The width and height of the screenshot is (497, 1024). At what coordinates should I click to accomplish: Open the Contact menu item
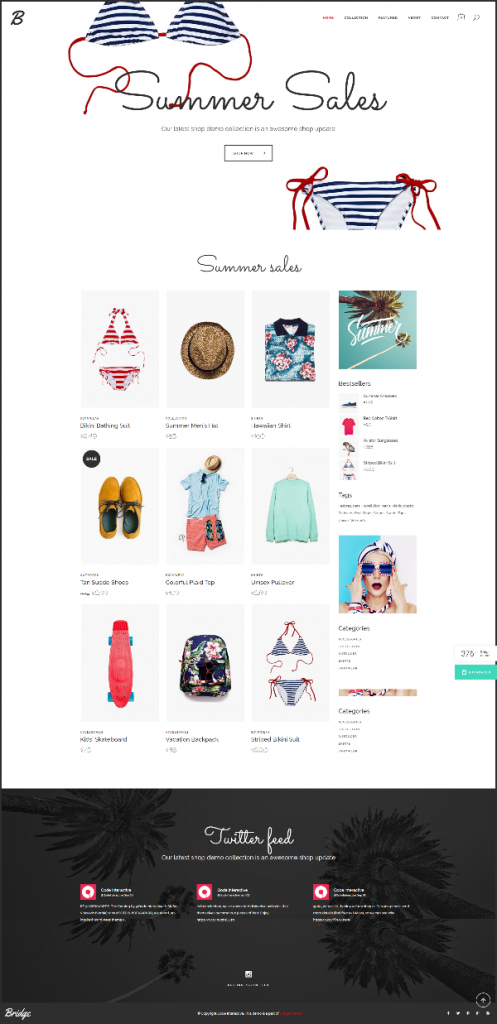pyautogui.click(x=440, y=18)
